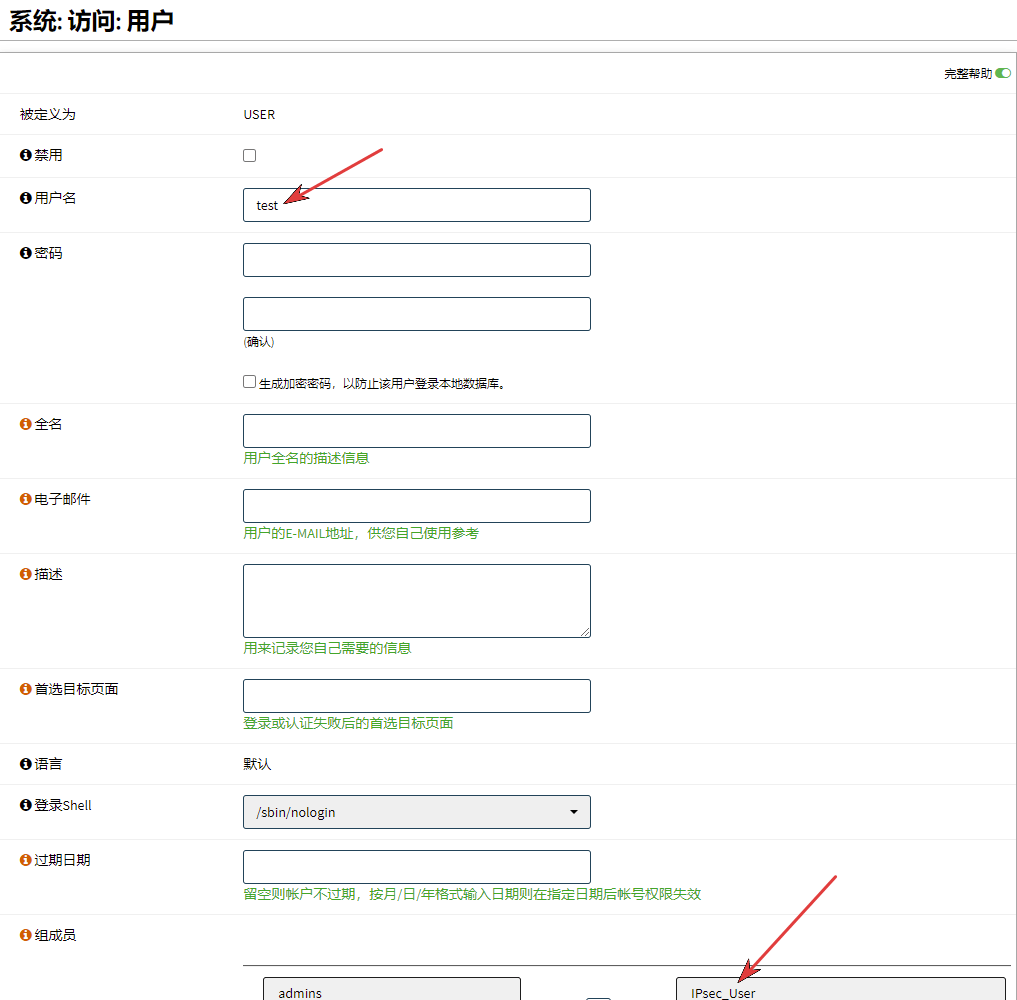Click the password 确认 input field
The width and height of the screenshot is (1017, 1000).
pyautogui.click(x=416, y=314)
